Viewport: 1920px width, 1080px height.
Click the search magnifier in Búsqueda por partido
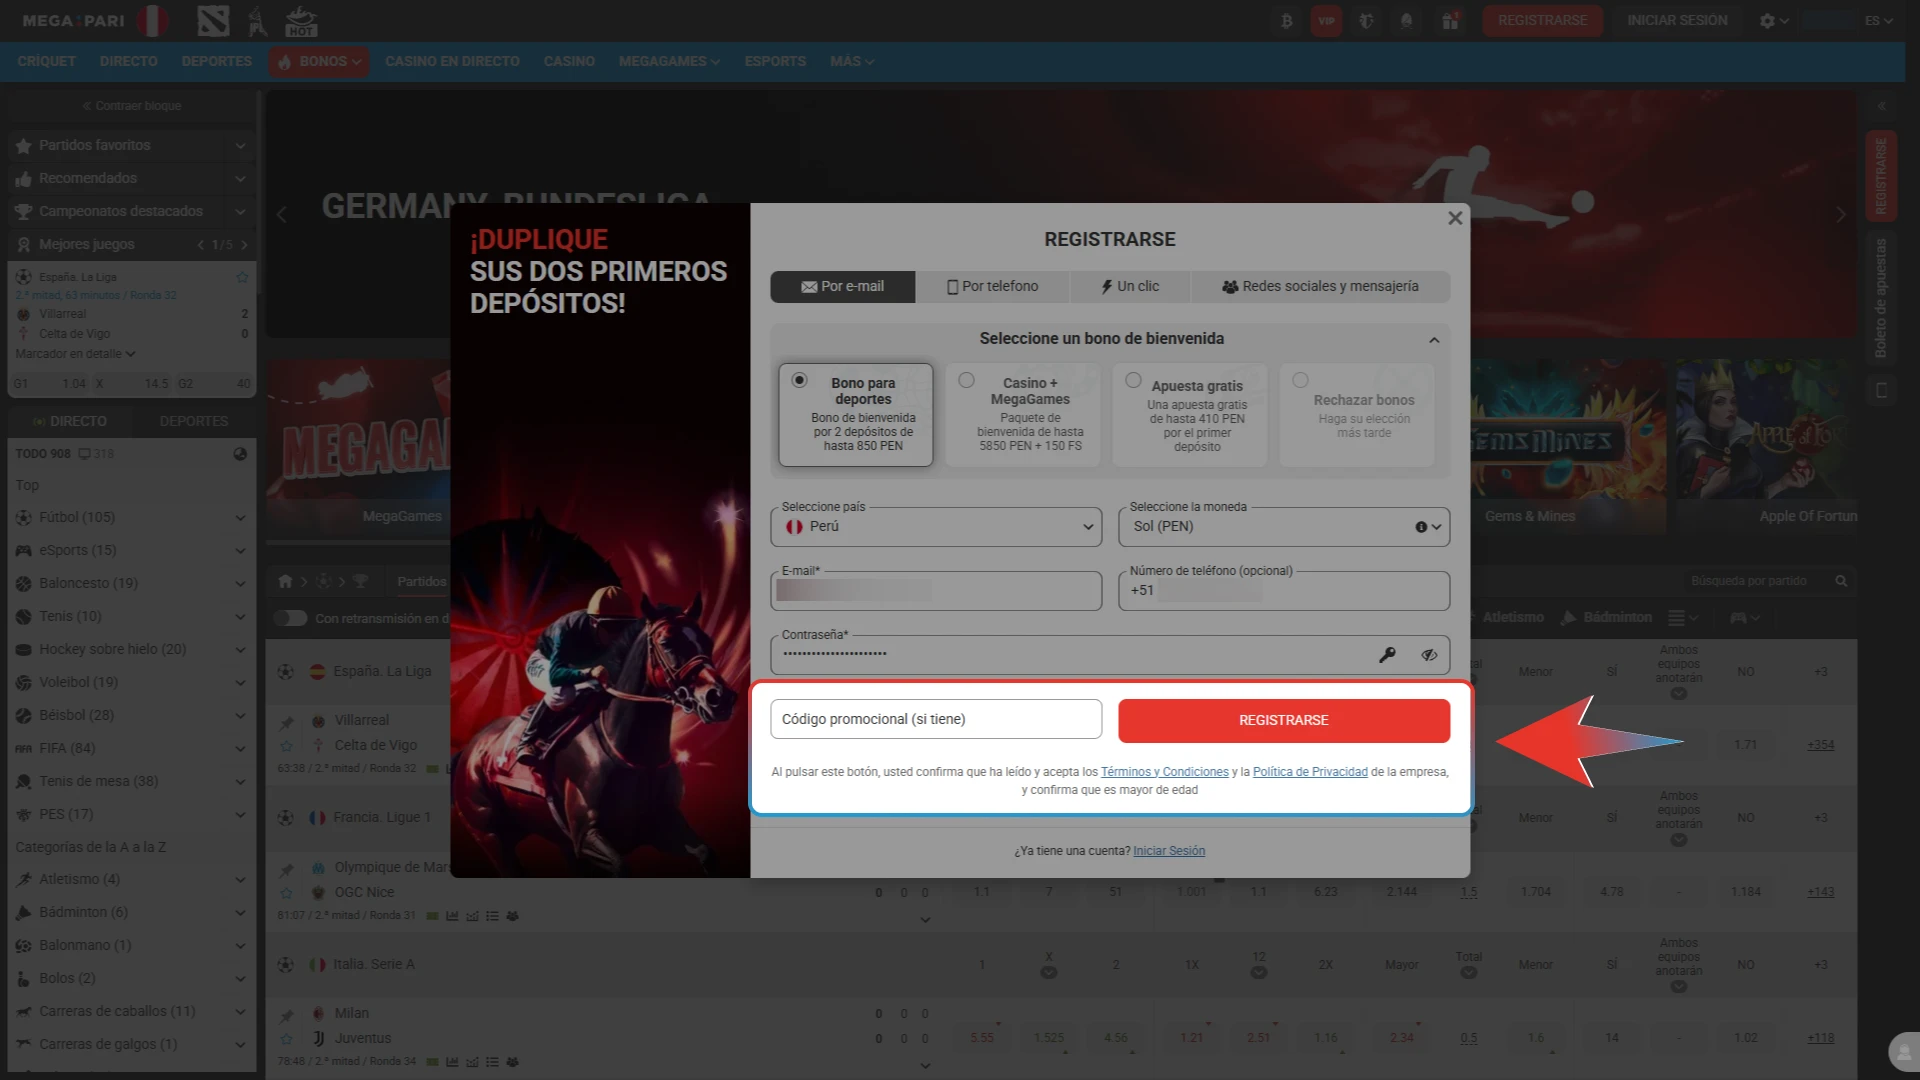click(1841, 581)
